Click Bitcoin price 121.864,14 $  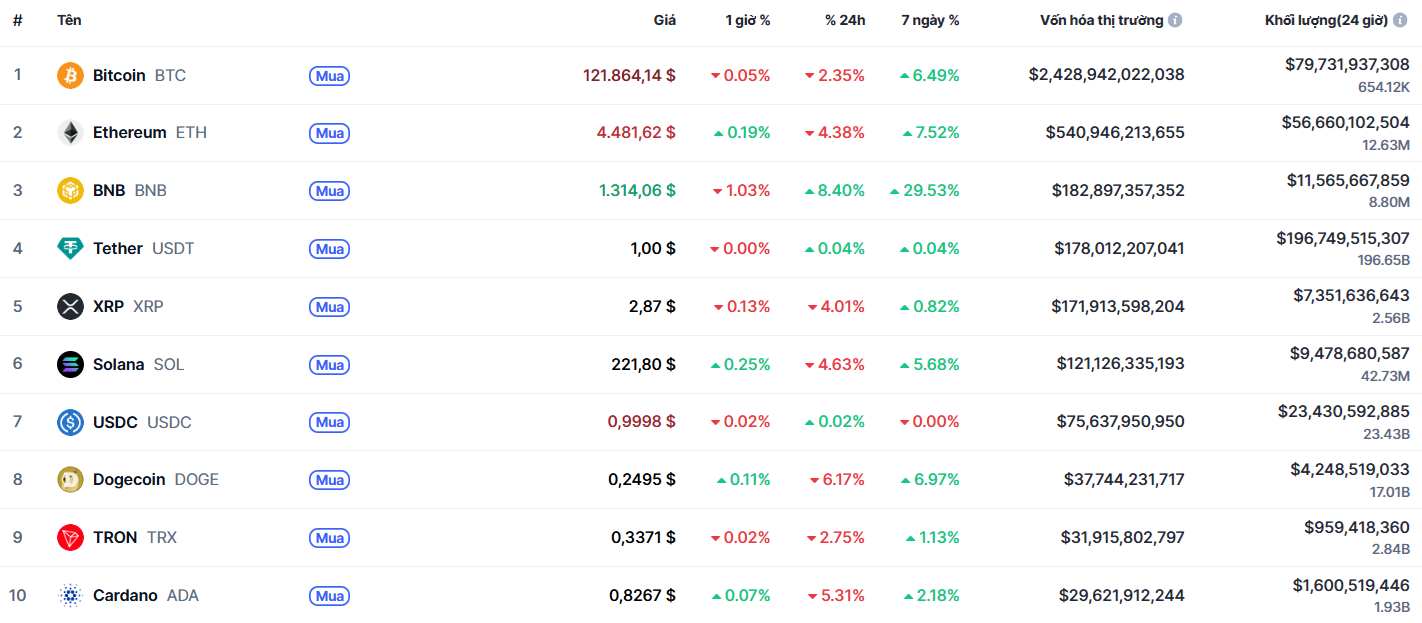[629, 76]
